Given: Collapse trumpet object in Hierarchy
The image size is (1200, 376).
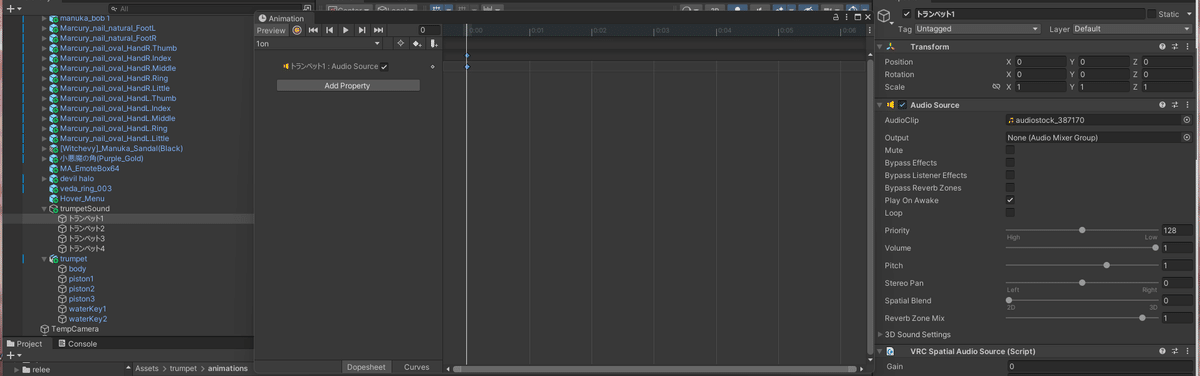Looking at the screenshot, I should click(44, 259).
